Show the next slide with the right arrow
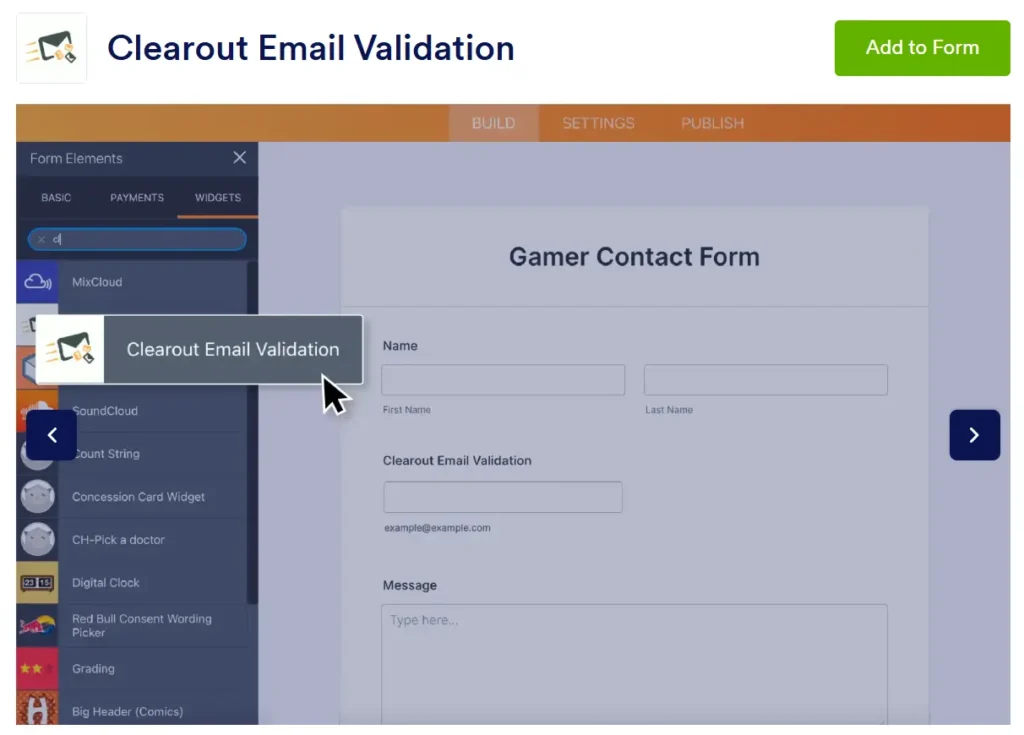This screenshot has width=1024, height=735. [974, 435]
